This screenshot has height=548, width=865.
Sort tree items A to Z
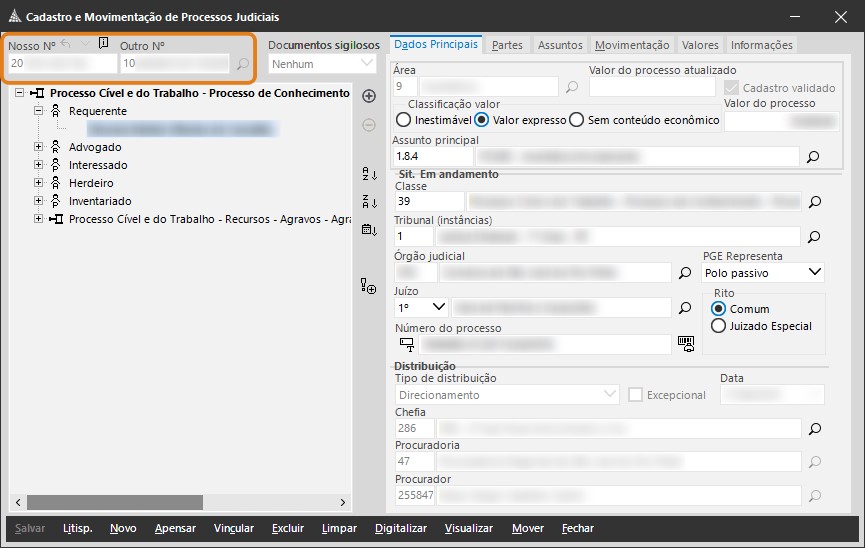[368, 174]
